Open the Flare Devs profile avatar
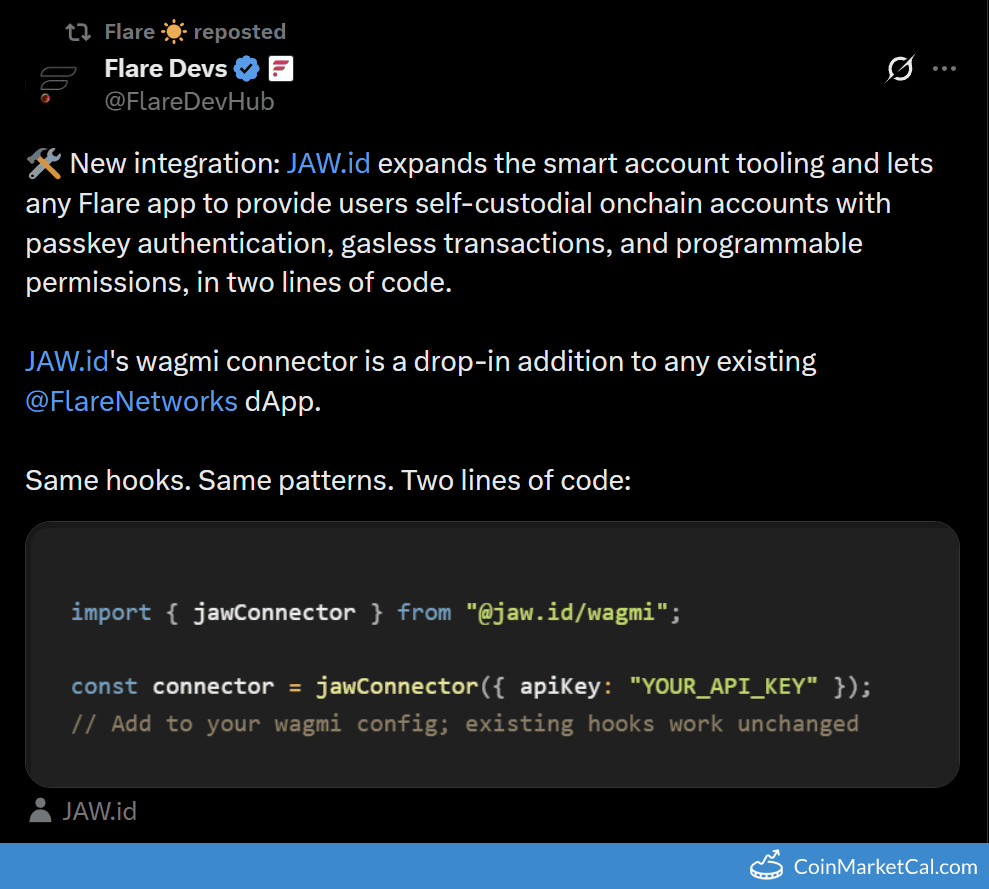The width and height of the screenshot is (989, 889). tap(58, 86)
